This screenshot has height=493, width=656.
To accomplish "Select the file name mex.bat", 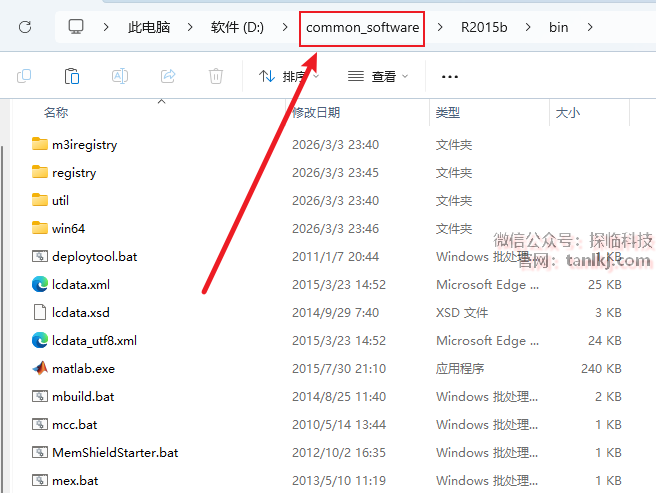I will coord(75,481).
